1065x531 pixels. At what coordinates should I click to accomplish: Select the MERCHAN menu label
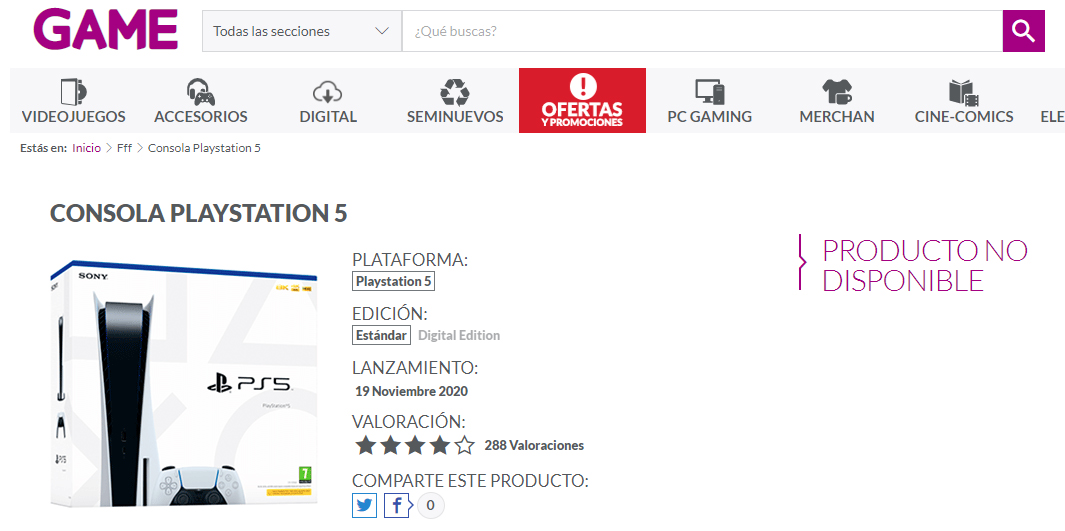point(837,117)
